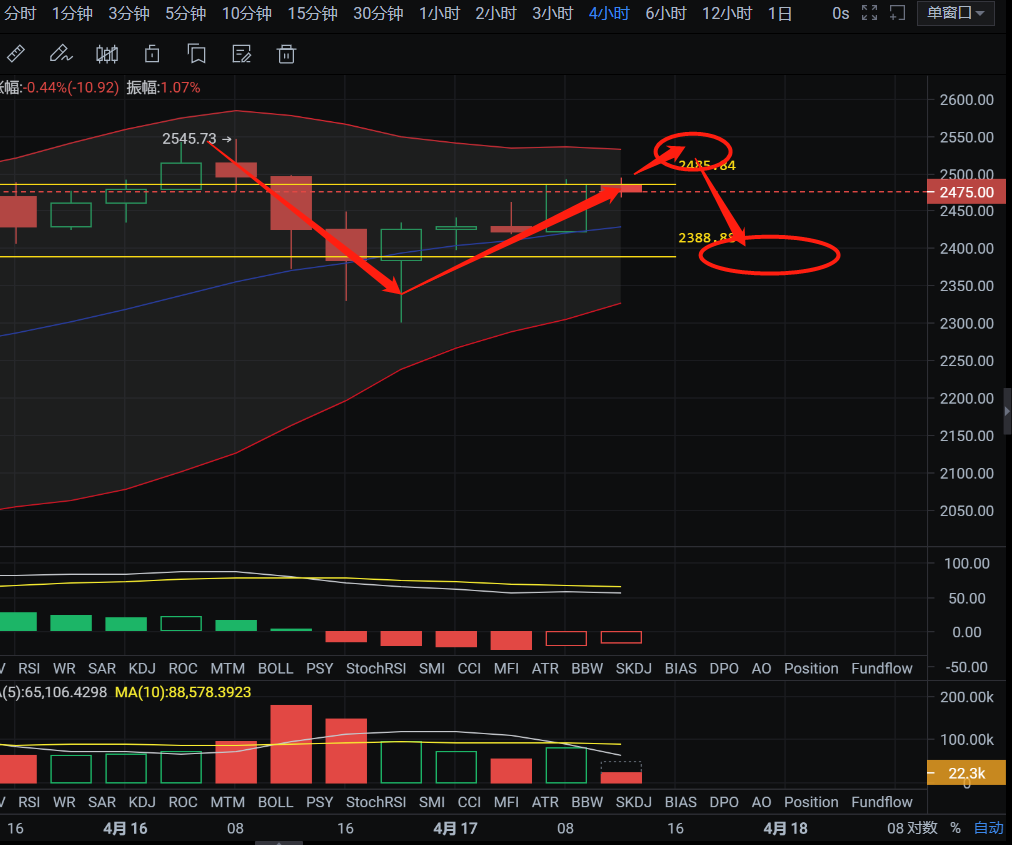
Task: Select StochRSI in the row below the volume panel
Action: [x=376, y=802]
